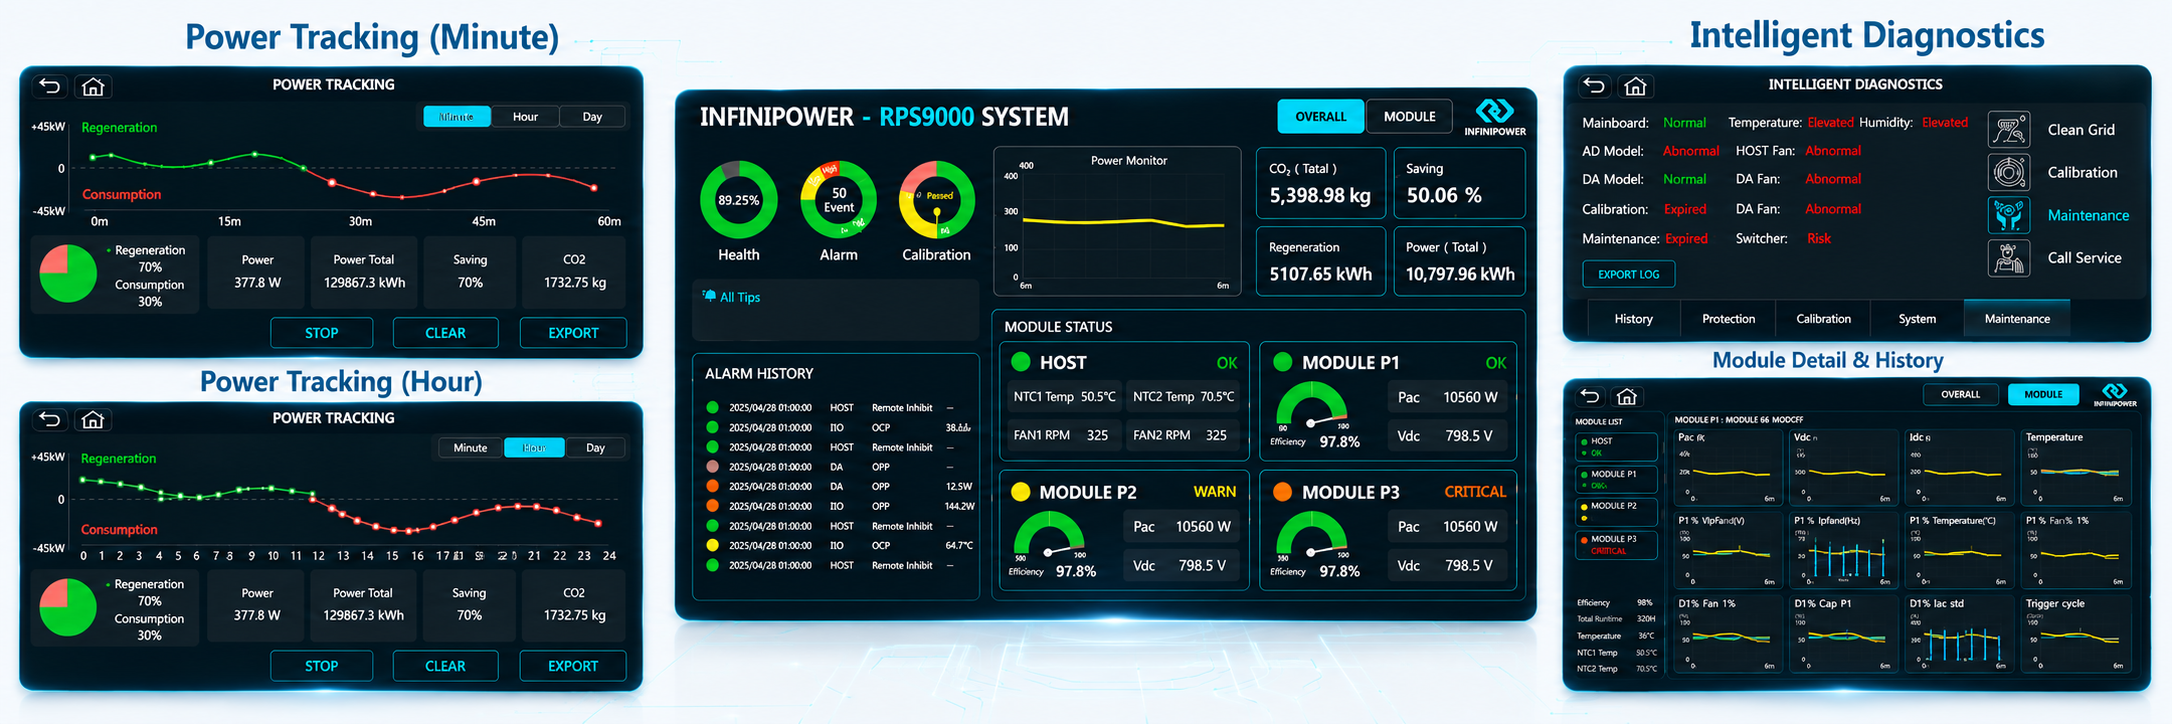2172x724 pixels.
Task: Stop tracking in Power Tracking (Hour) panel
Action: [x=321, y=666]
